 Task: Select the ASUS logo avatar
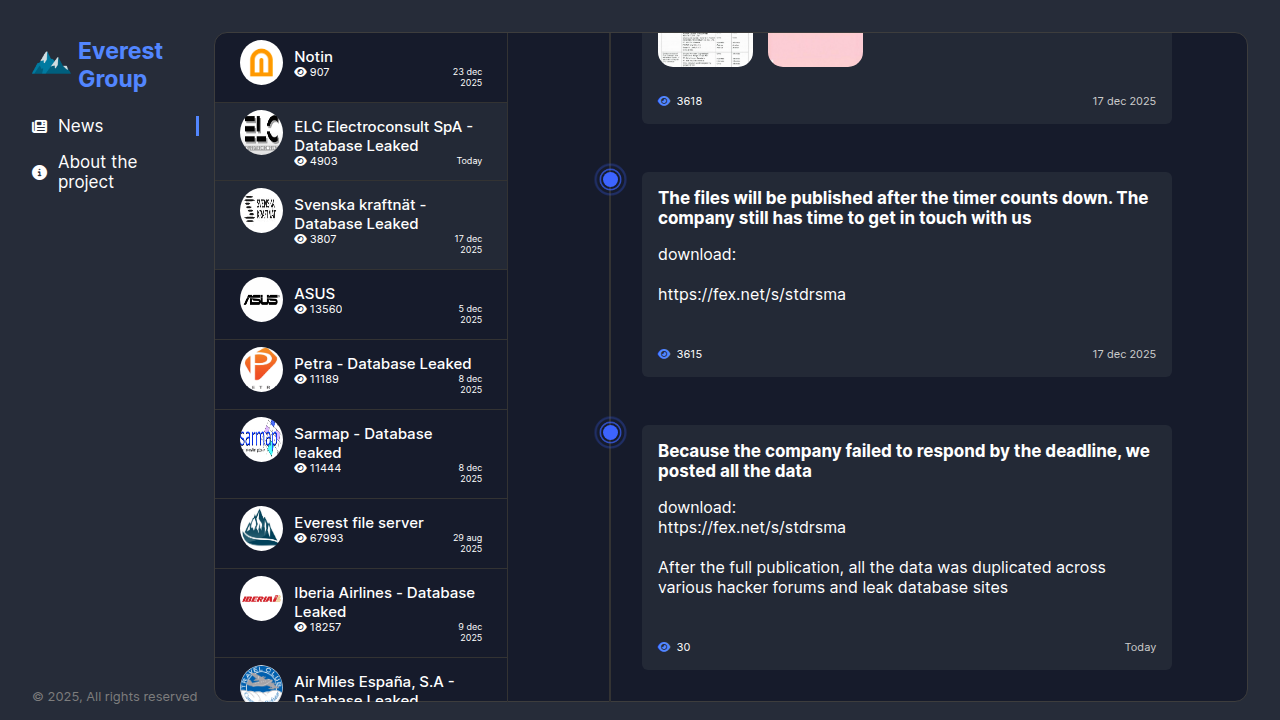pyautogui.click(x=262, y=300)
